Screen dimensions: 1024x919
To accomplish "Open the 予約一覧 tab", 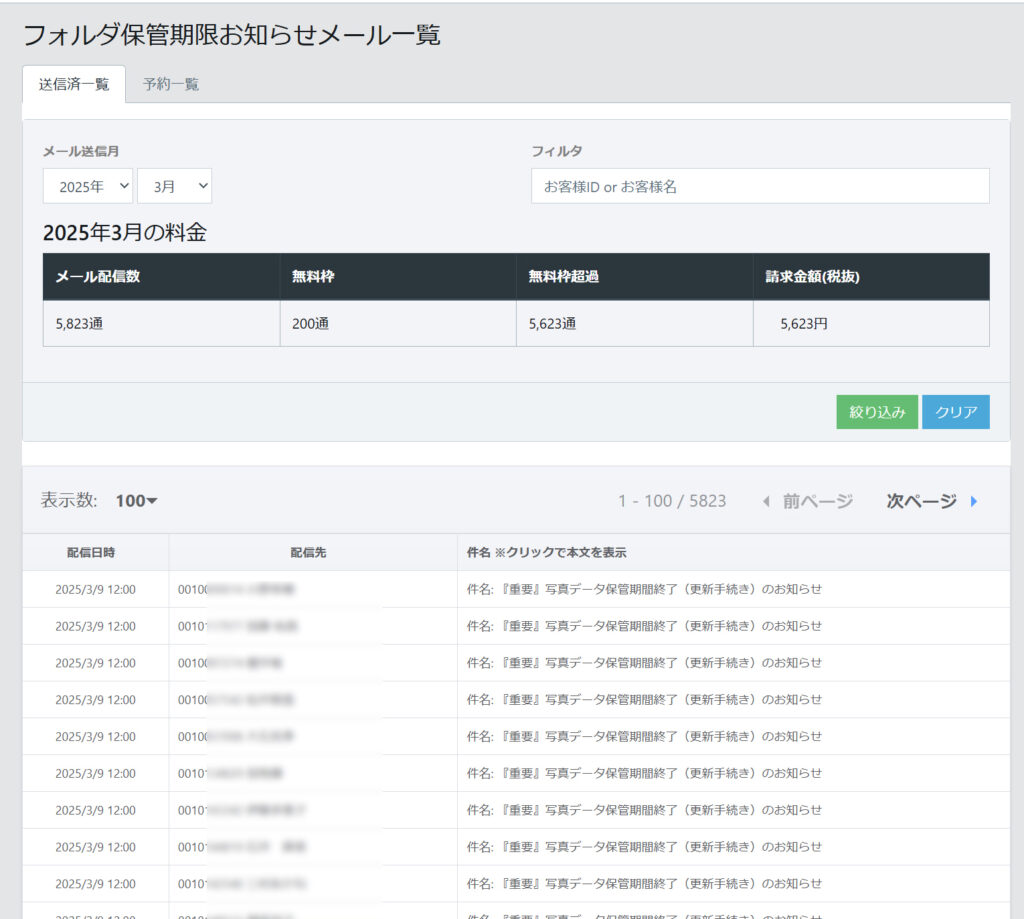I will pos(170,84).
